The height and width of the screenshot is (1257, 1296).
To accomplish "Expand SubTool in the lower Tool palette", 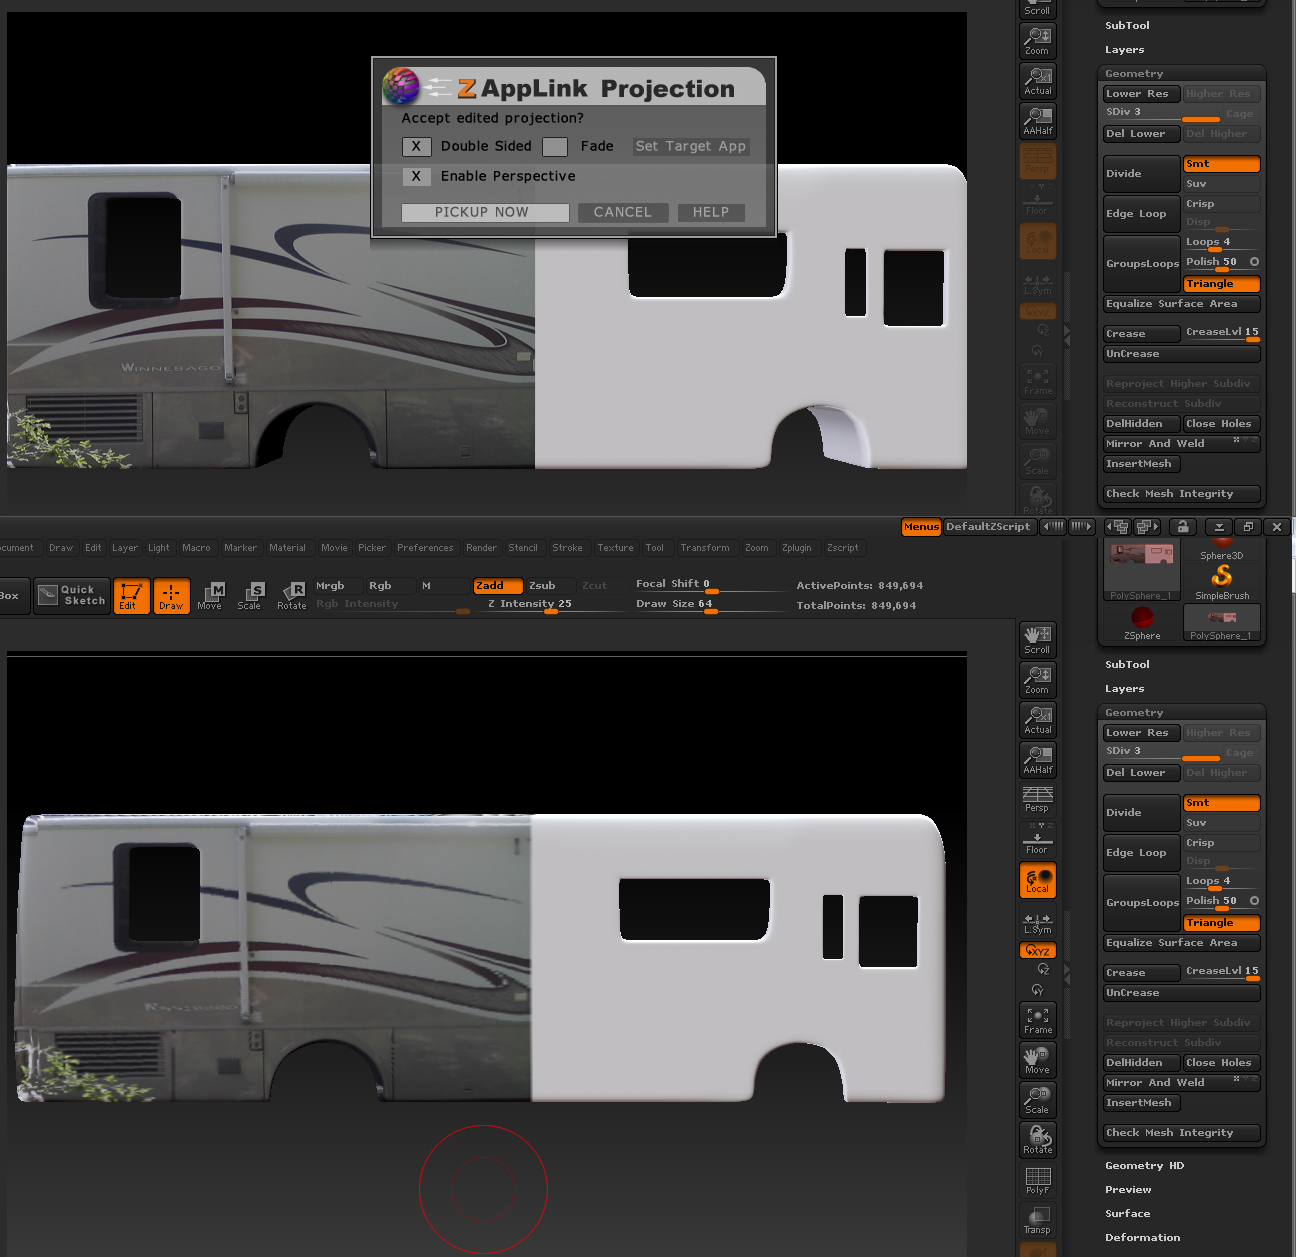I will [1127, 665].
